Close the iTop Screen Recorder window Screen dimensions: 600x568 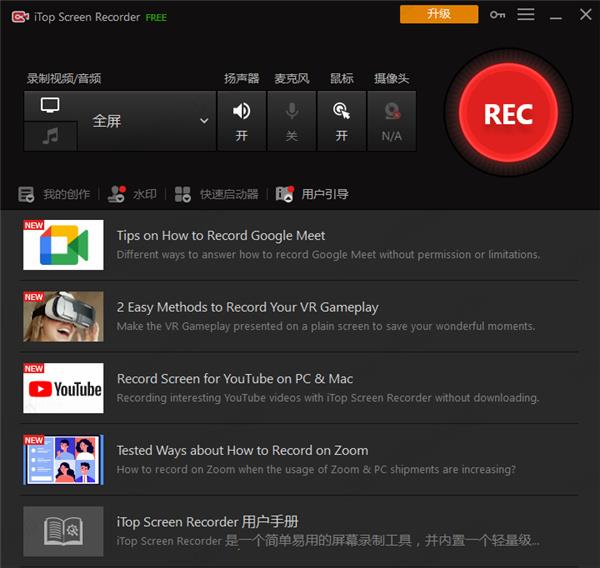click(x=585, y=15)
